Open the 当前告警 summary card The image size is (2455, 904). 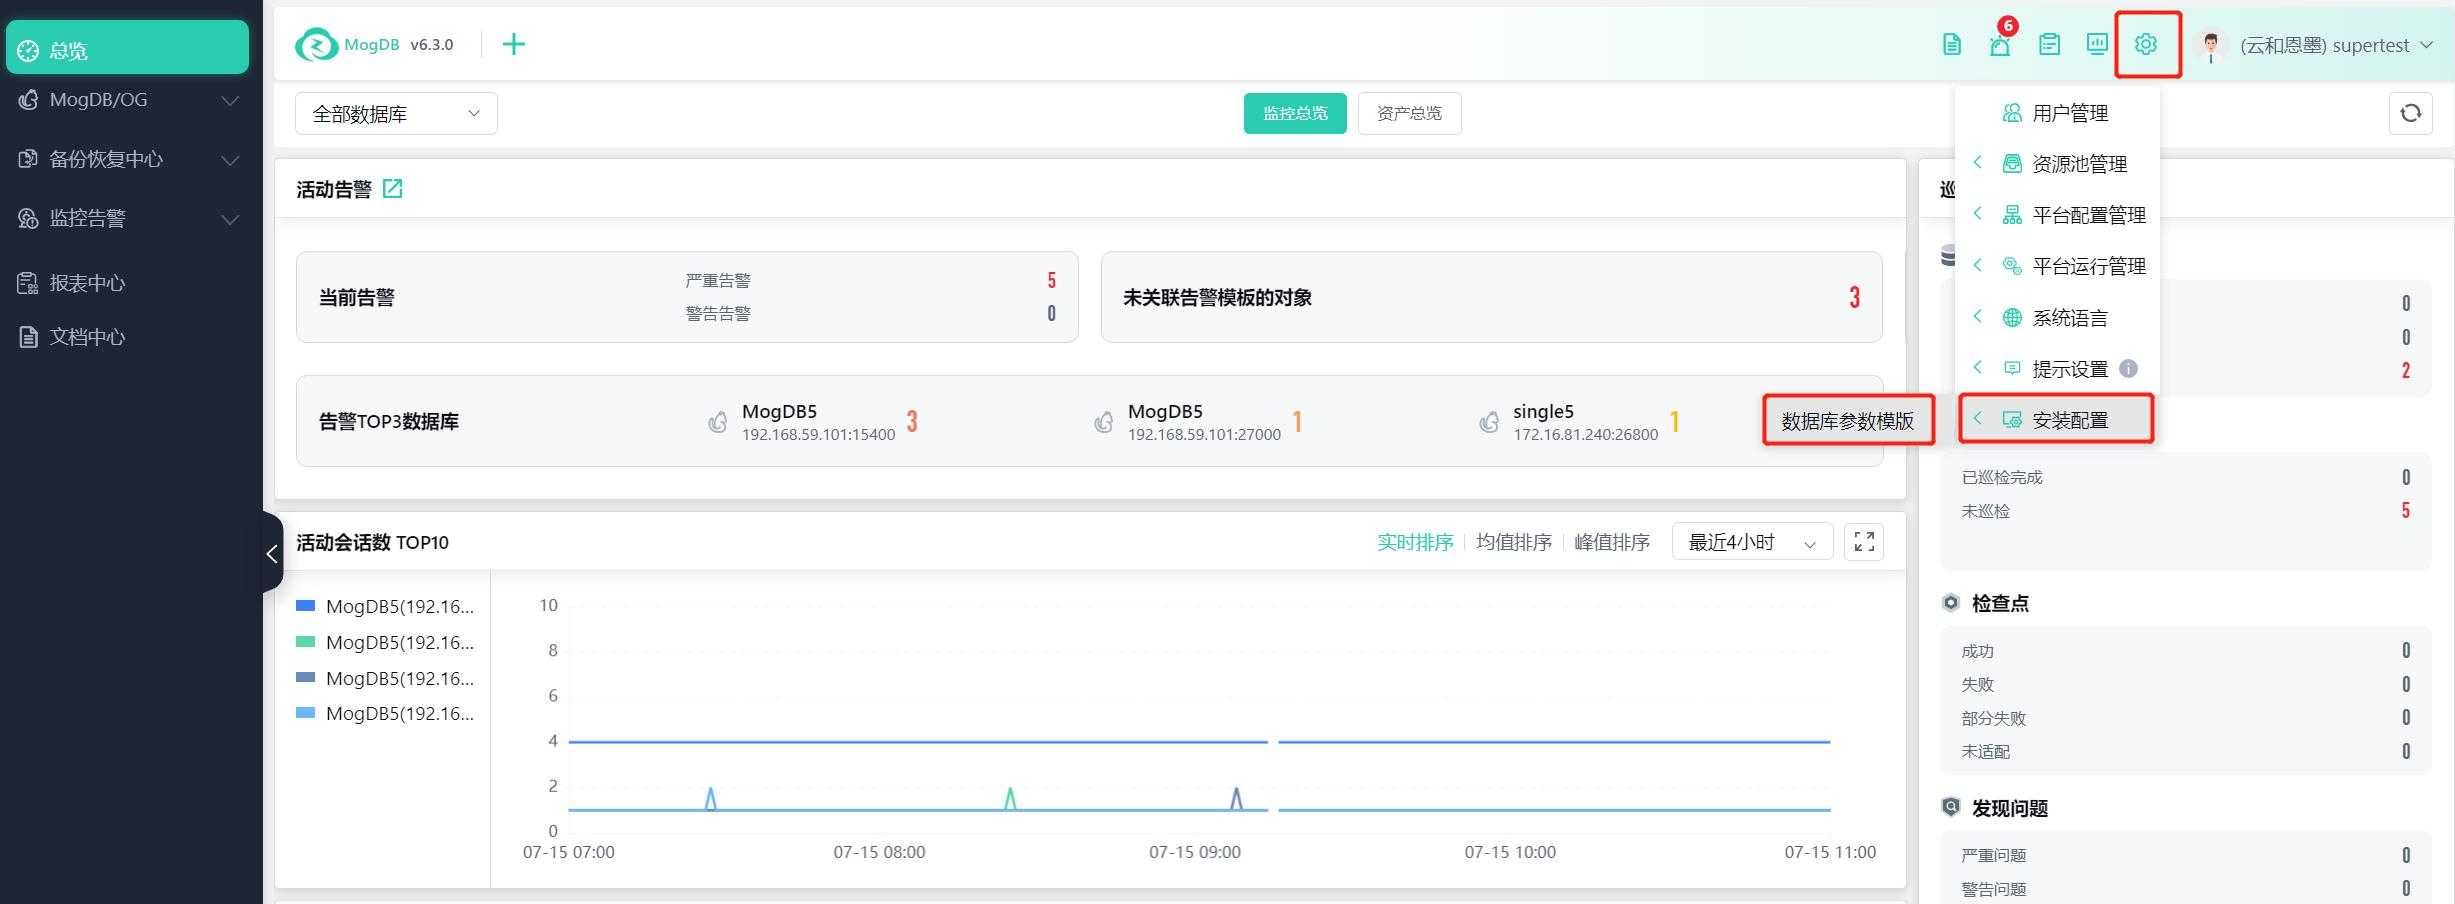click(687, 297)
